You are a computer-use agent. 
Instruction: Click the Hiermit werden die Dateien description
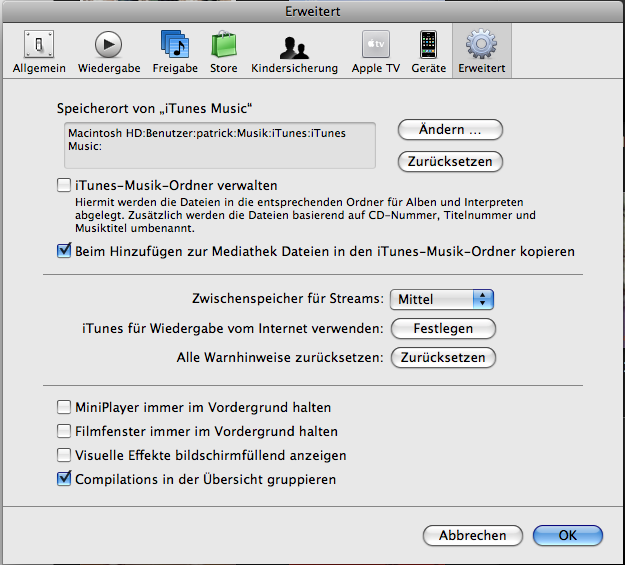(305, 215)
